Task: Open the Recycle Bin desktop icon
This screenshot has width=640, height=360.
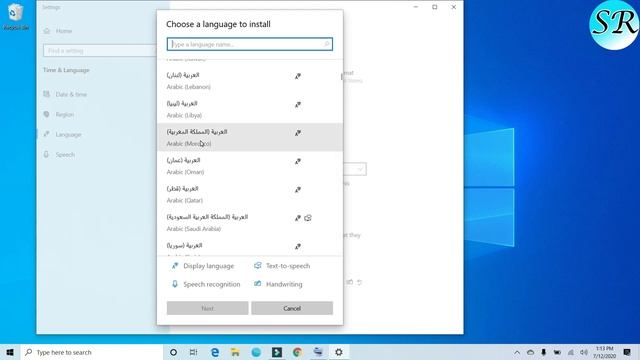Action: [16, 17]
